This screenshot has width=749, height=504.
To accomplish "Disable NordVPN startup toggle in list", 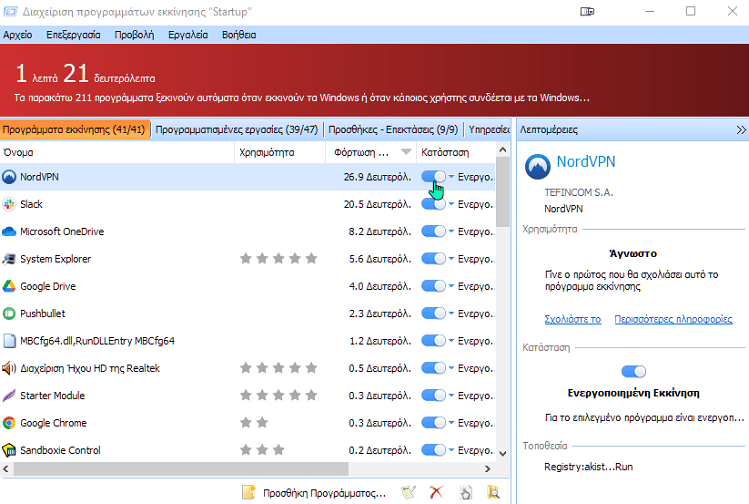I will (433, 177).
